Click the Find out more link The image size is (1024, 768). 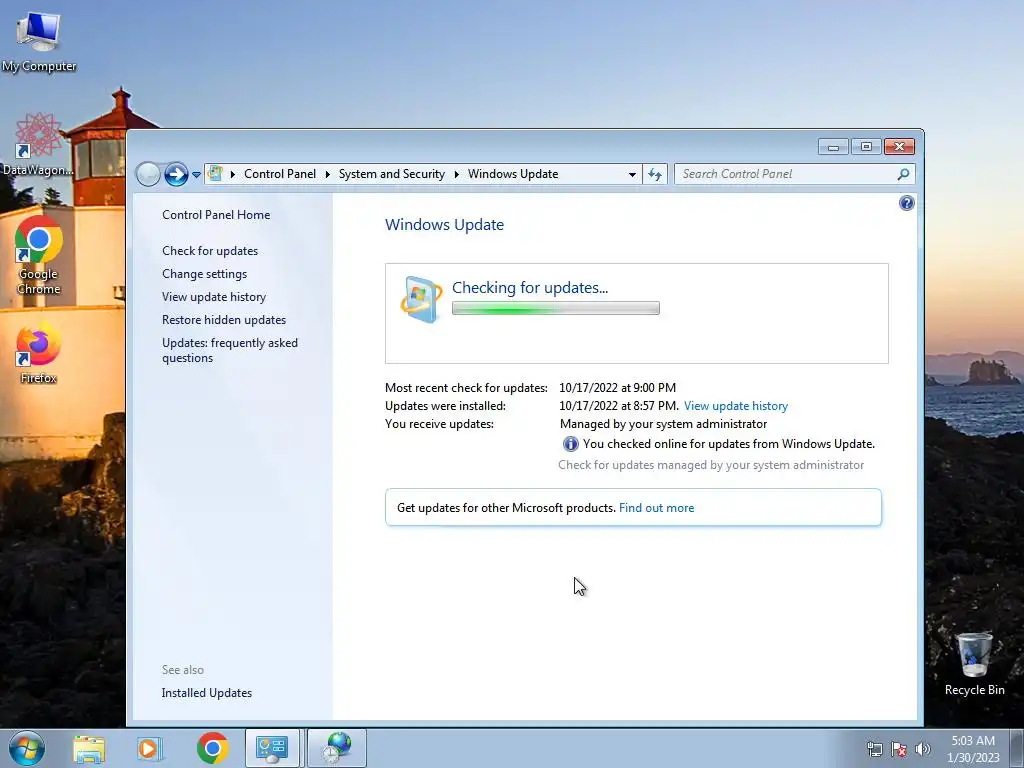656,508
